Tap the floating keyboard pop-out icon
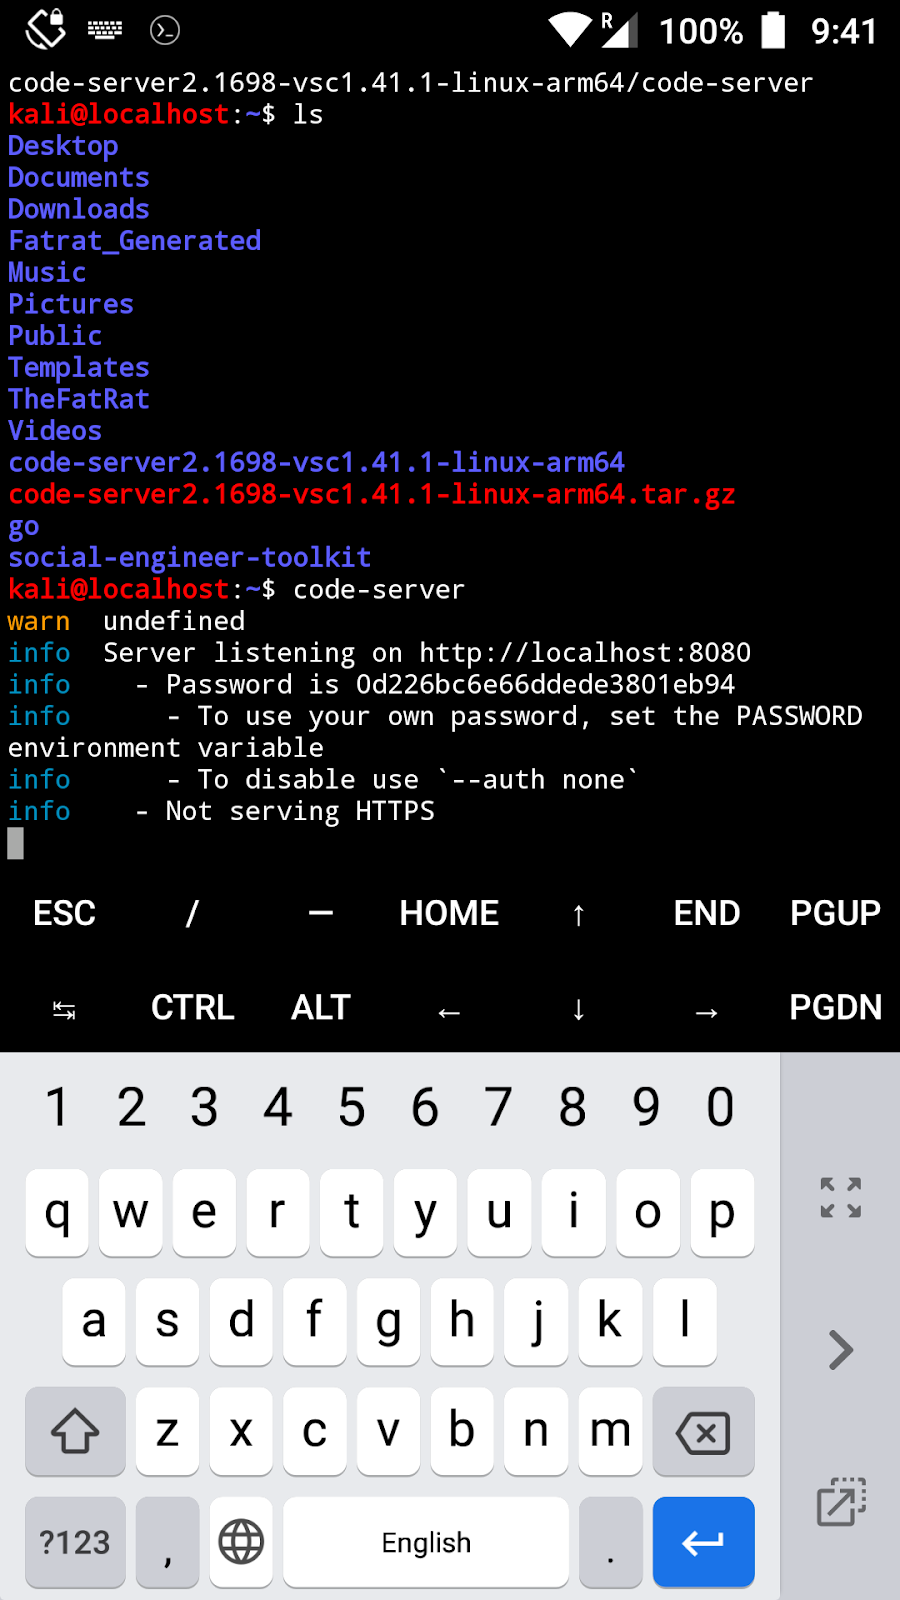This screenshot has width=900, height=1600. click(841, 1502)
